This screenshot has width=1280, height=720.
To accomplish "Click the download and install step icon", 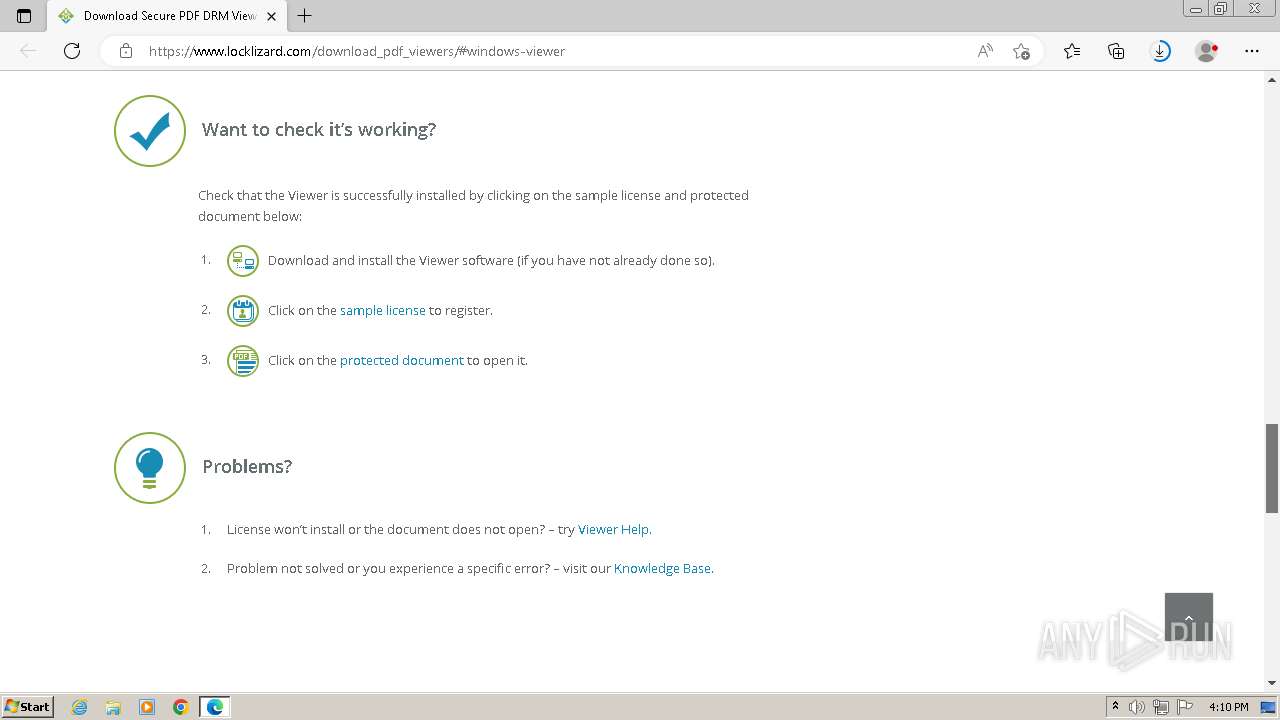I will click(x=243, y=261).
